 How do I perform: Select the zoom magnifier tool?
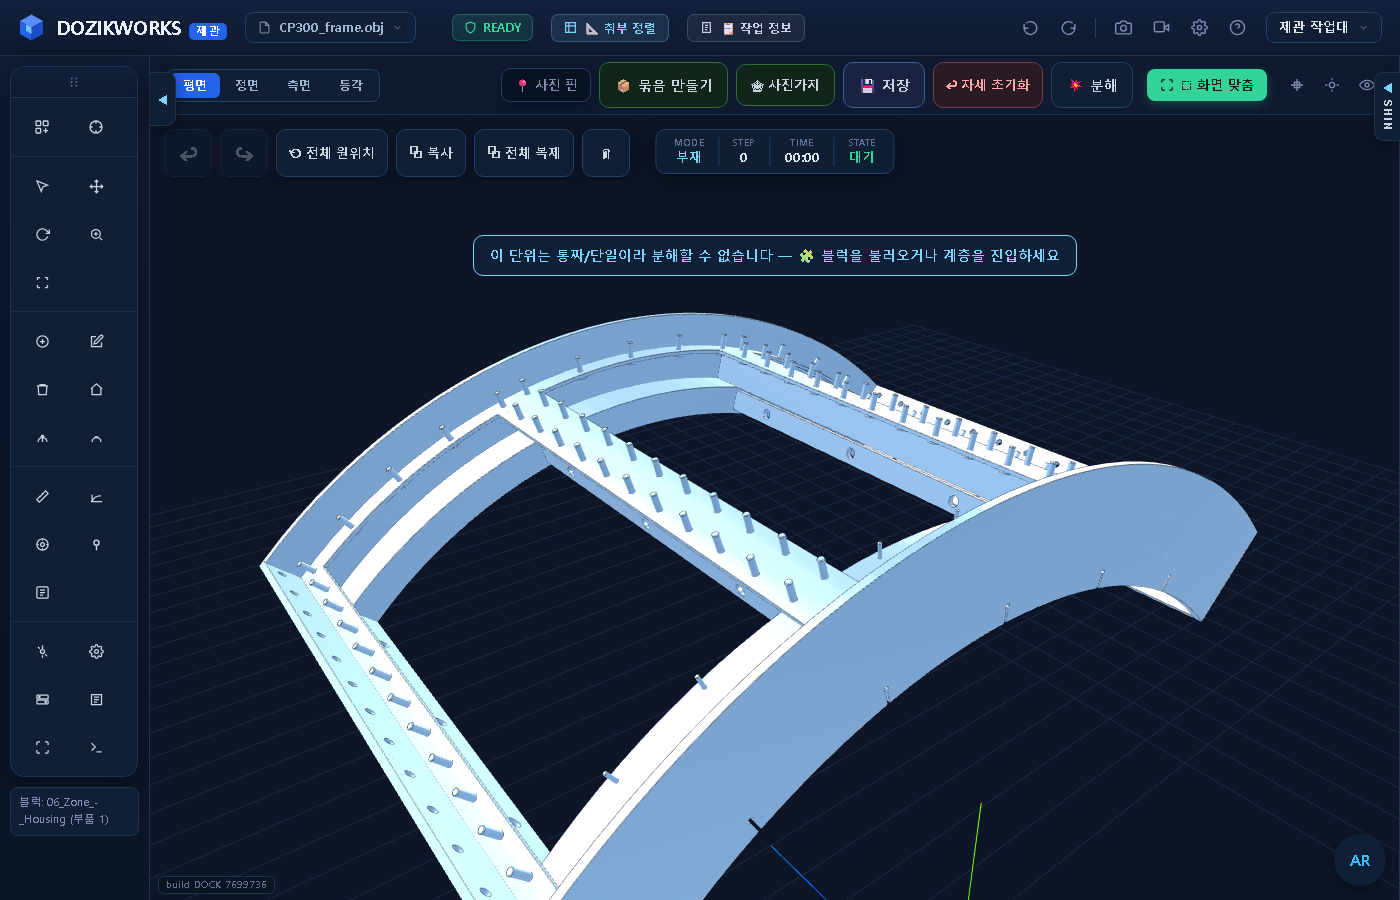(x=96, y=235)
